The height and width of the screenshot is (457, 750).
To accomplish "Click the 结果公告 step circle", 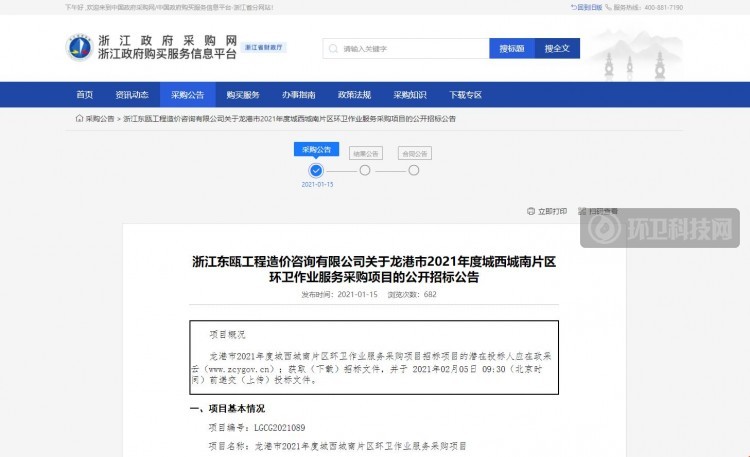I will (x=365, y=170).
